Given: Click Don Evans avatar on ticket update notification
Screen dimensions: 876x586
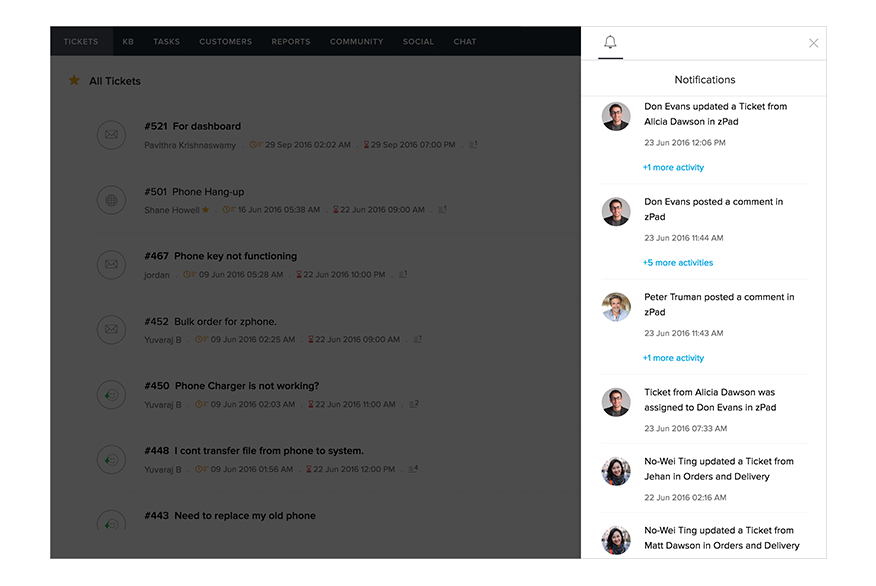Looking at the screenshot, I should 616,116.
